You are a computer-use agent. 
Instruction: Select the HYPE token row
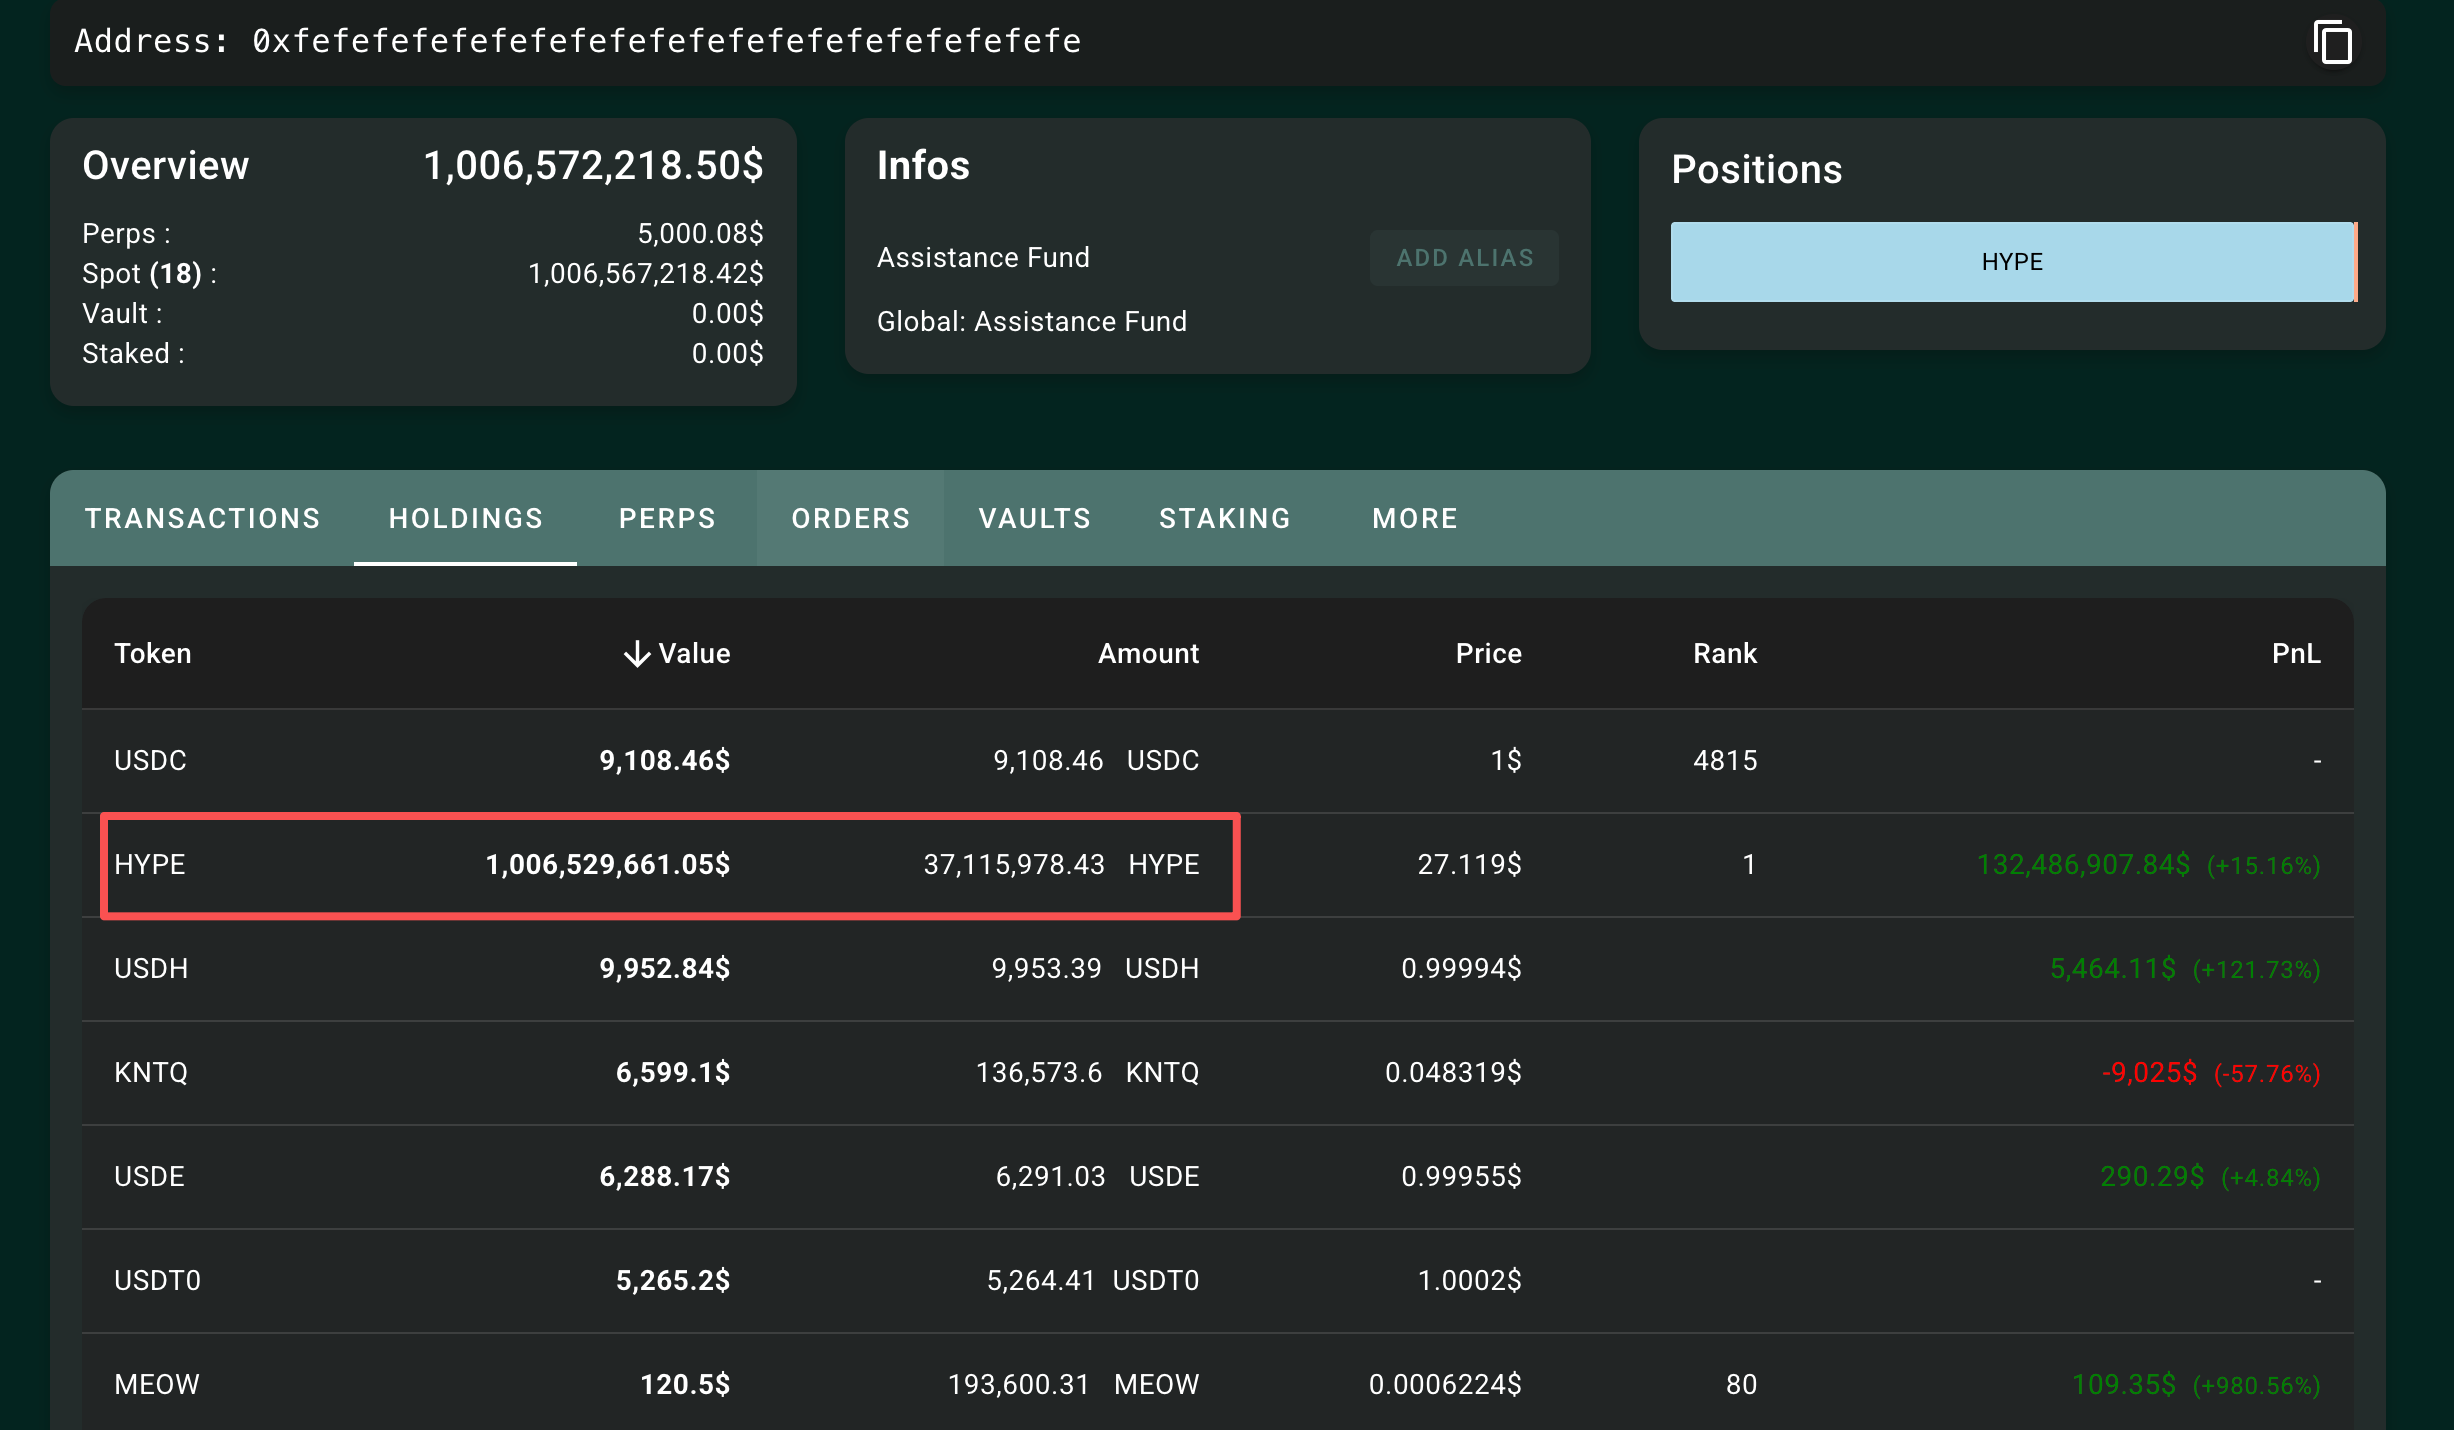click(150, 865)
